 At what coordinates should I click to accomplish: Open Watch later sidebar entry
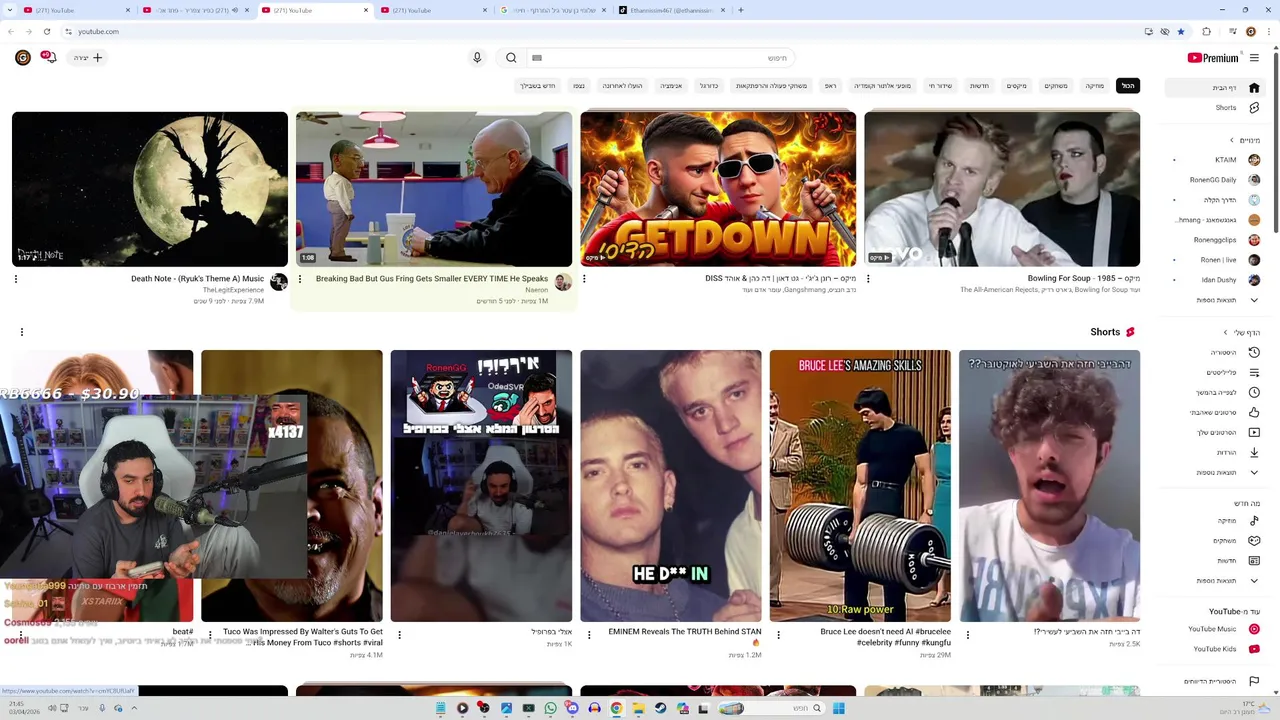coord(1215,392)
